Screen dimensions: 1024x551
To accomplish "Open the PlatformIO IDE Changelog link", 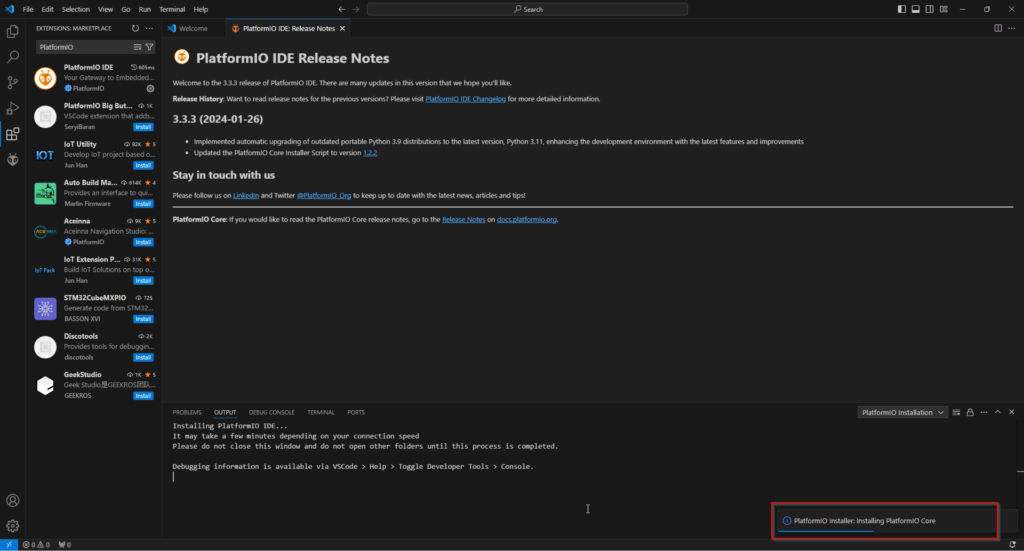I will [x=466, y=99].
